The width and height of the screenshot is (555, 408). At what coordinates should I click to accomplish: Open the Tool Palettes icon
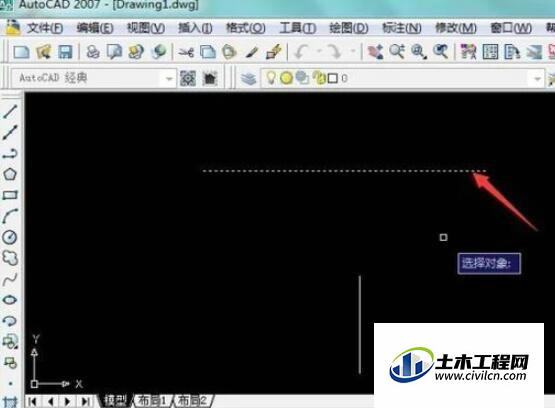[x=512, y=52]
